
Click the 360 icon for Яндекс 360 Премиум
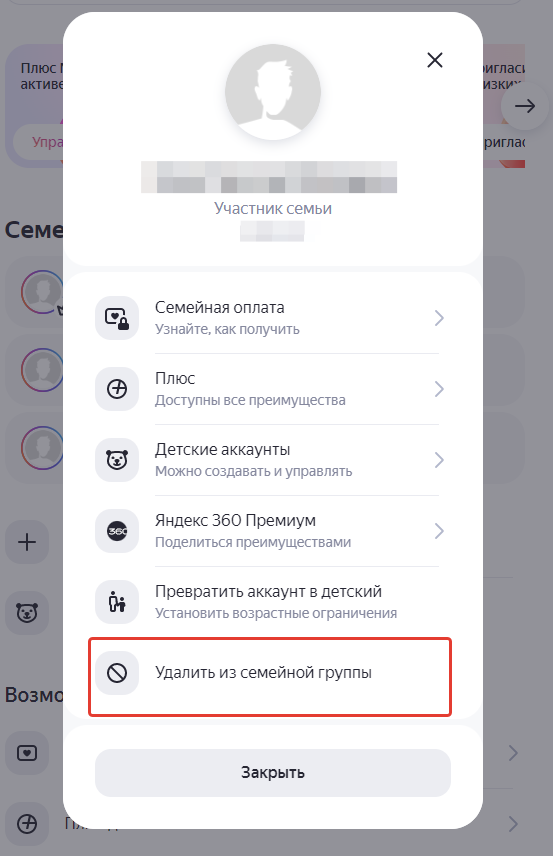(117, 531)
